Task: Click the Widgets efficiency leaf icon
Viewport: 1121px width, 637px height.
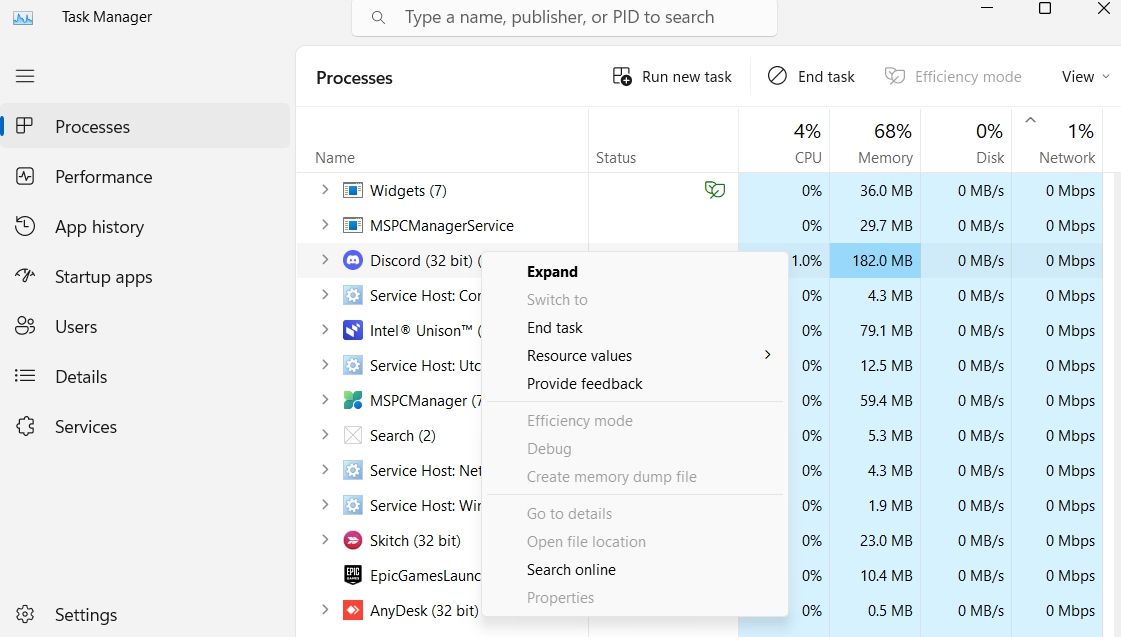Action: (714, 190)
